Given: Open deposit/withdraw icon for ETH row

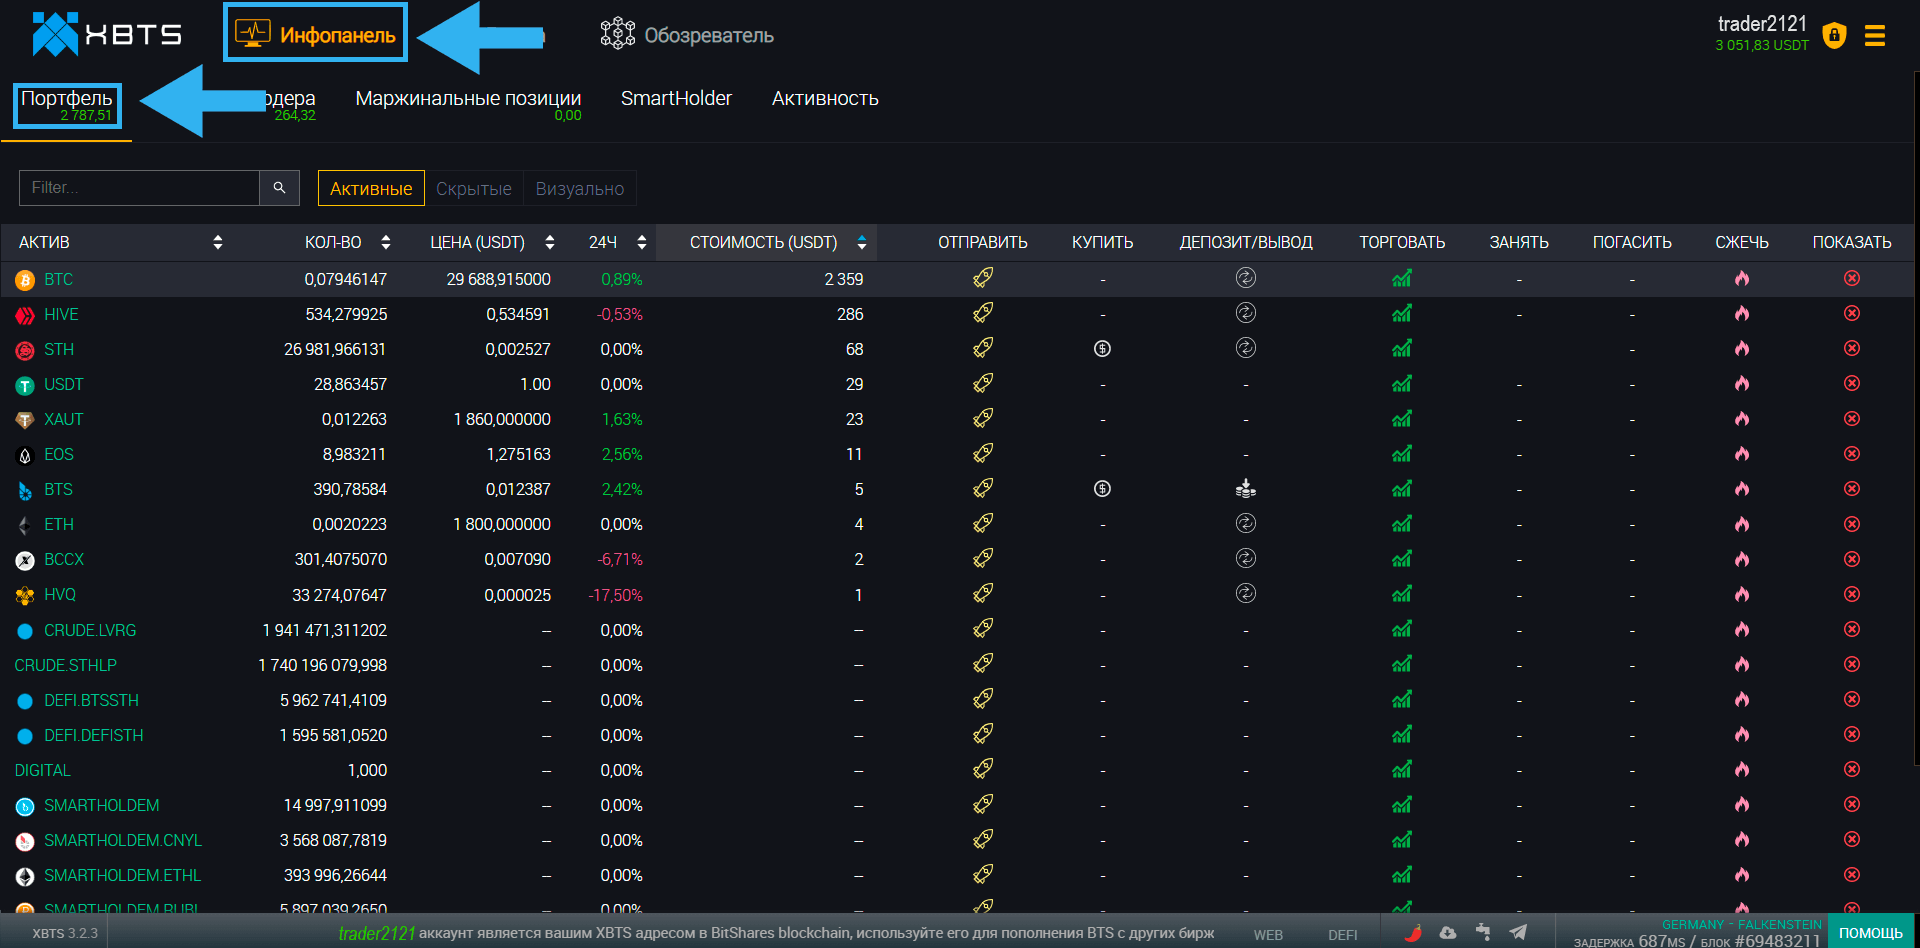Looking at the screenshot, I should pyautogui.click(x=1245, y=524).
